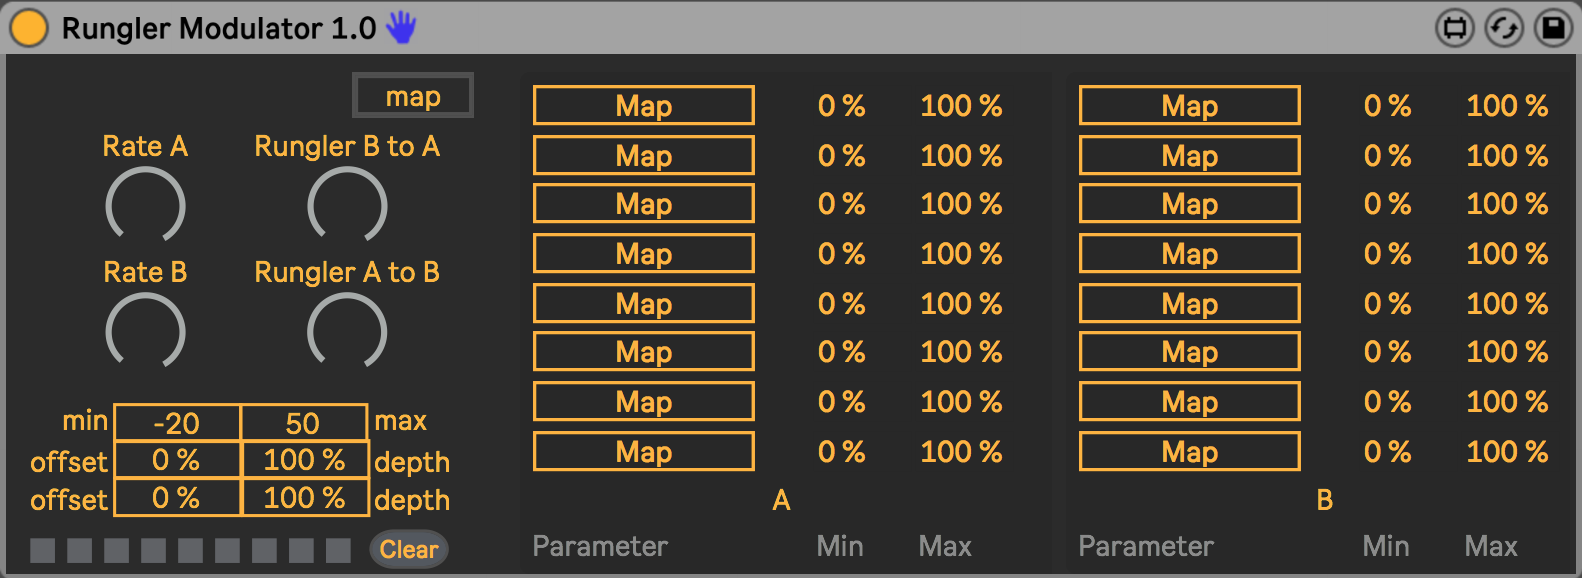The width and height of the screenshot is (1582, 578).
Task: Open the Max editor icon in title bar
Action: 1455,28
